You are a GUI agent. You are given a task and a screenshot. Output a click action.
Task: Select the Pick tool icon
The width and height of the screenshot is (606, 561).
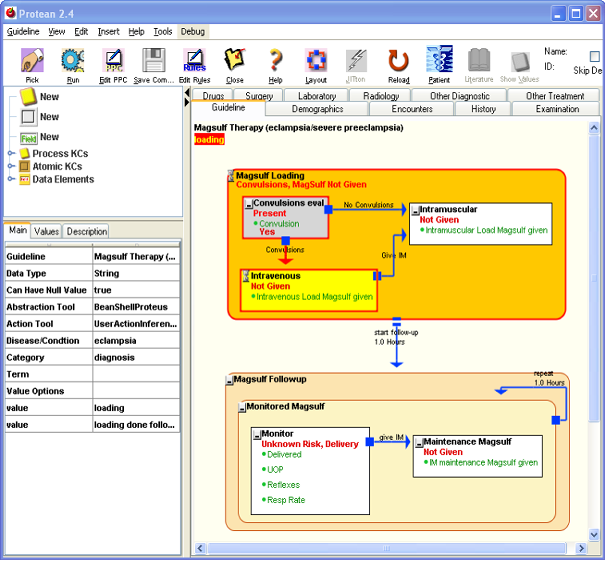pos(32,62)
